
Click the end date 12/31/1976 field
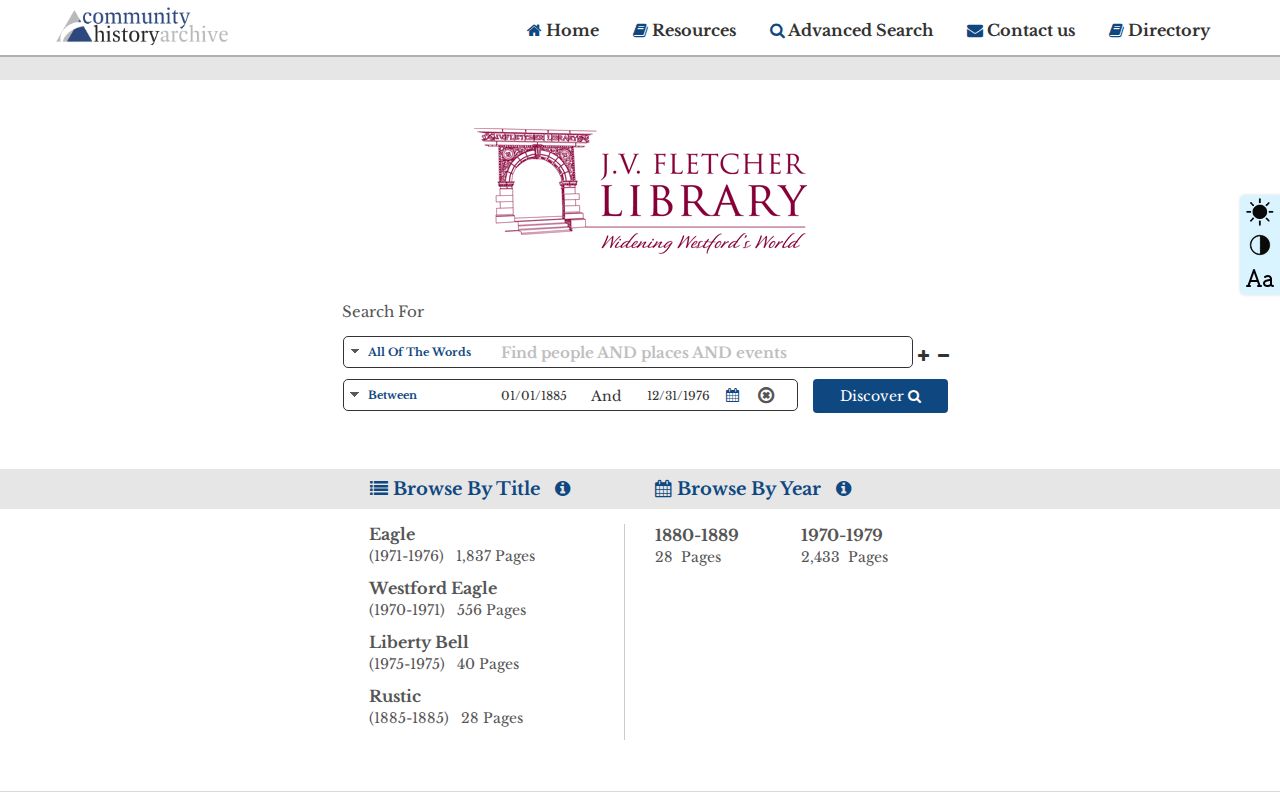tap(678, 396)
